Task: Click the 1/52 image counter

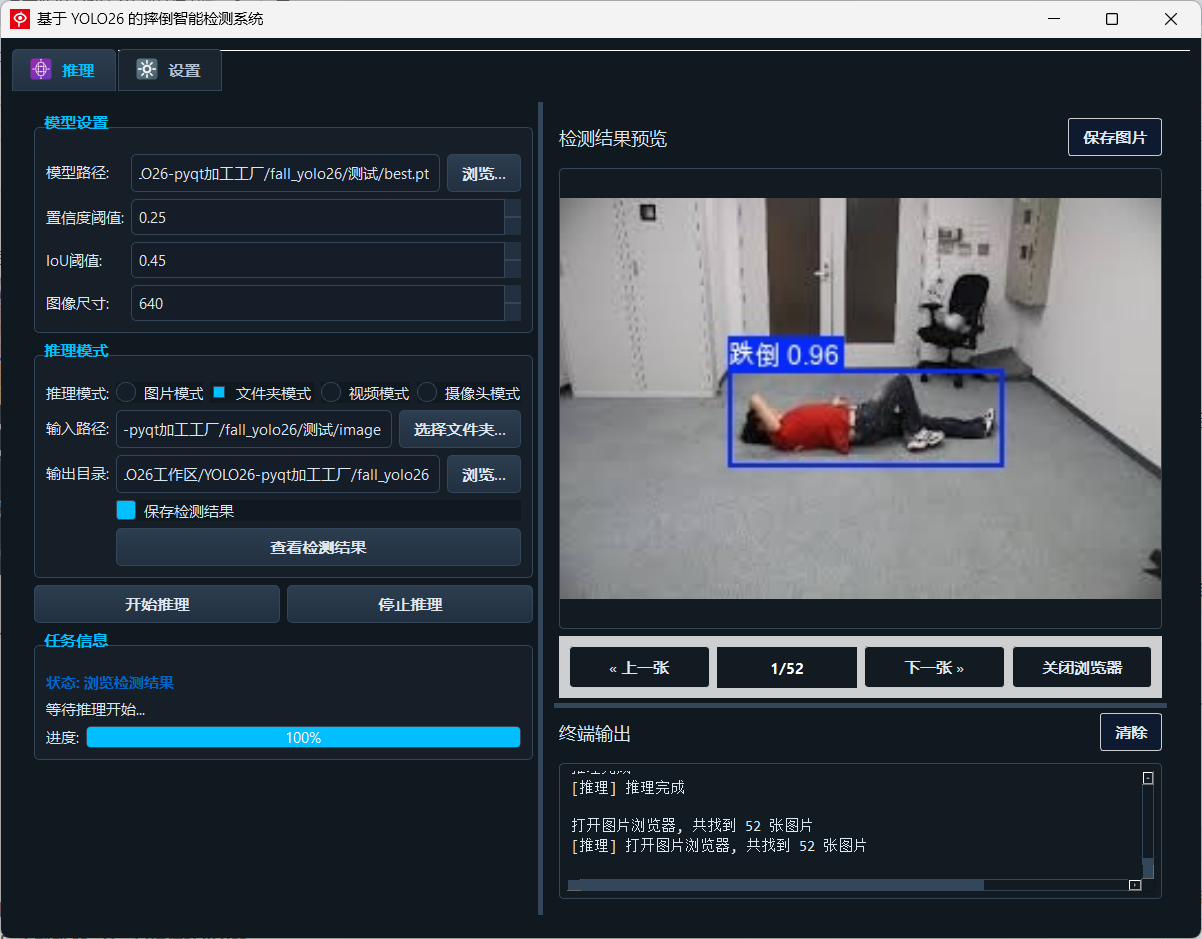Action: coord(787,667)
